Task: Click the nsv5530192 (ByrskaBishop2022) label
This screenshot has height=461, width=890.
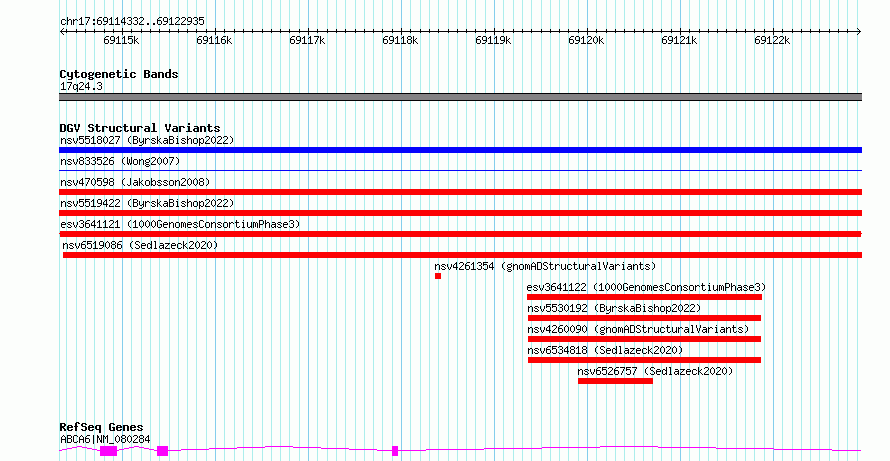Action: tap(615, 308)
